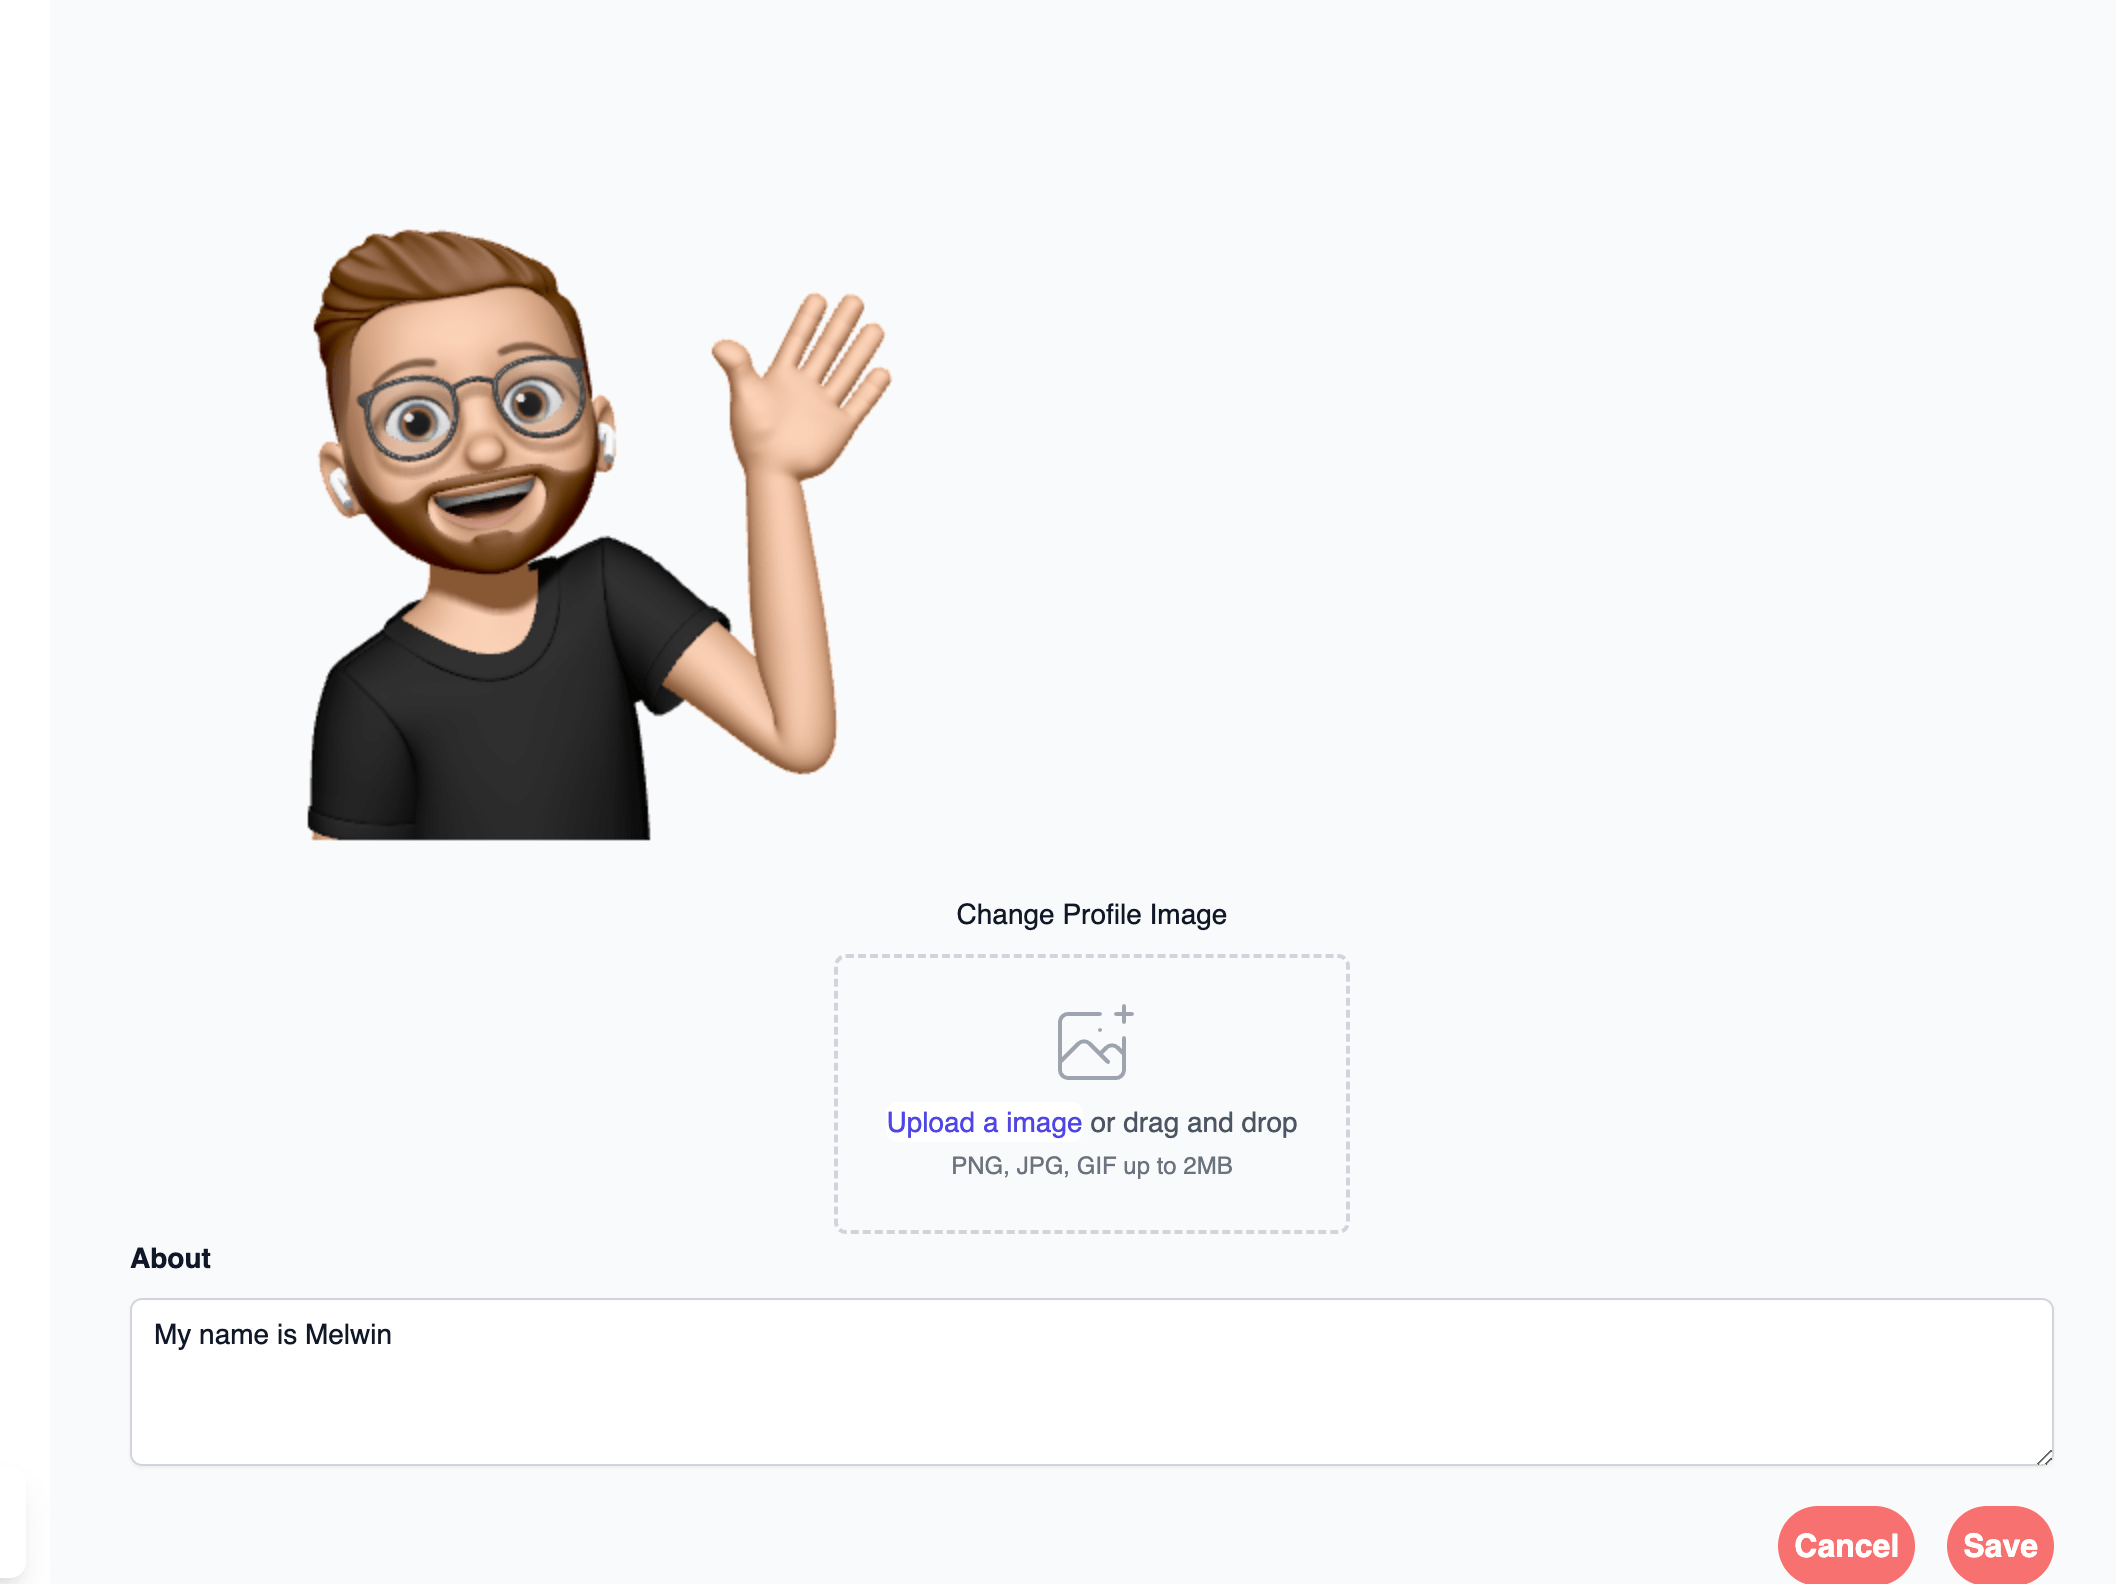
Task: Click 'PNG, JPG, GIF up to 2MB' hint
Action: point(1092,1166)
